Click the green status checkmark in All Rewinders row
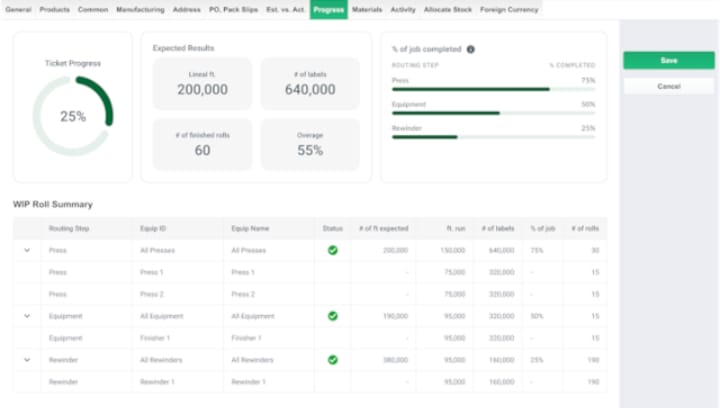The height and width of the screenshot is (408, 720). (333, 360)
